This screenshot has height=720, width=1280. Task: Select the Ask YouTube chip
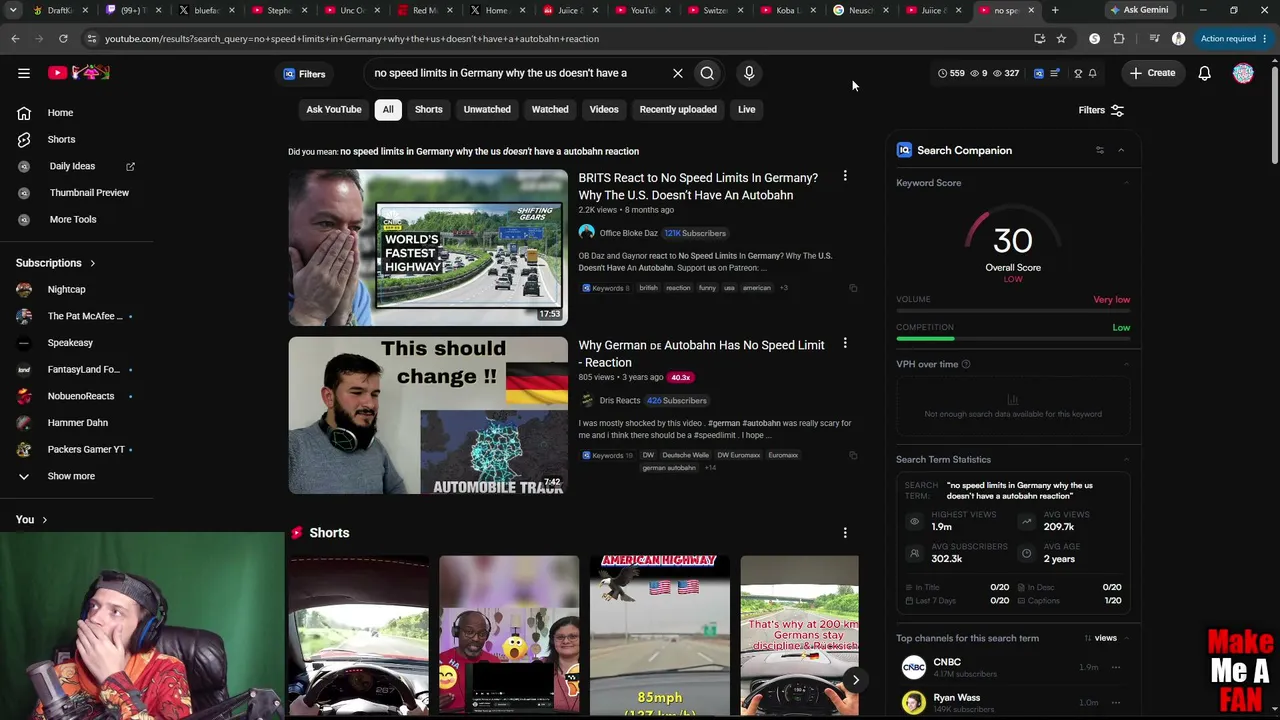tap(334, 109)
